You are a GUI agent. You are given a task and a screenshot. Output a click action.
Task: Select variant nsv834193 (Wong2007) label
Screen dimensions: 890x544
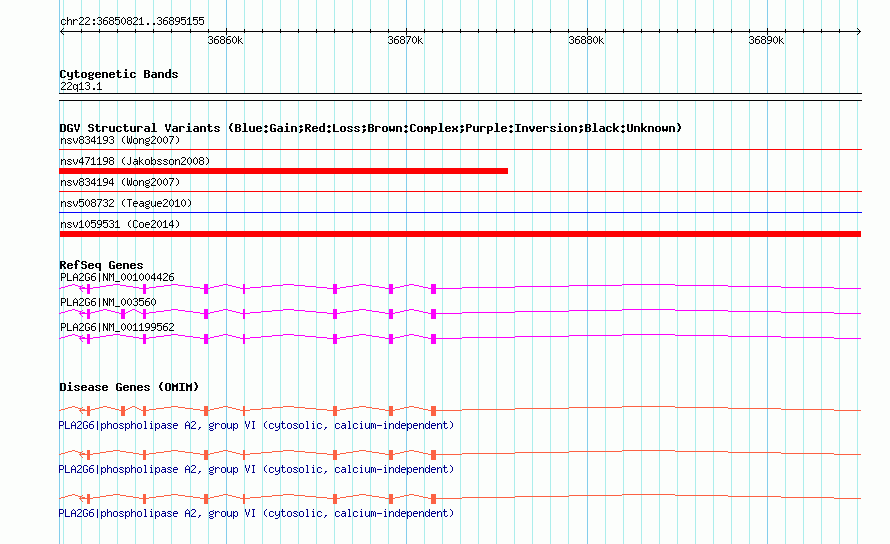(x=120, y=140)
